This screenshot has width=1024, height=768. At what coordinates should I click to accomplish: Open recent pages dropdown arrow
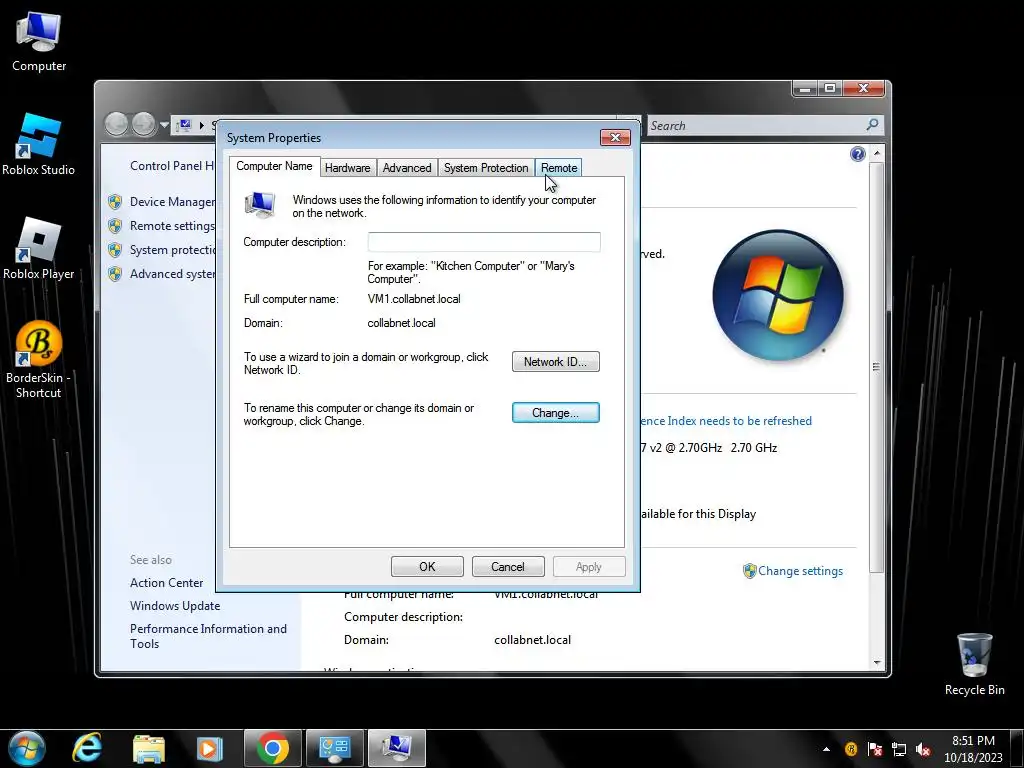164,124
